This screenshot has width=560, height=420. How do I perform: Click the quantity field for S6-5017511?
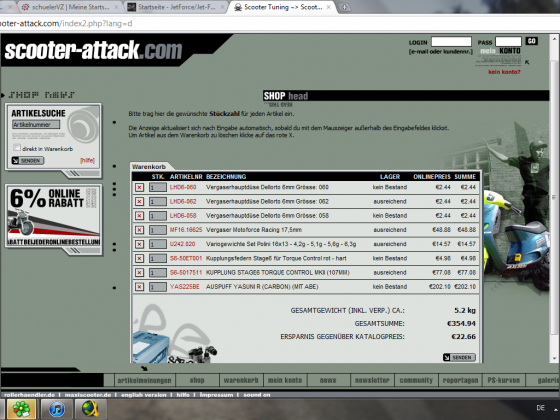click(158, 273)
